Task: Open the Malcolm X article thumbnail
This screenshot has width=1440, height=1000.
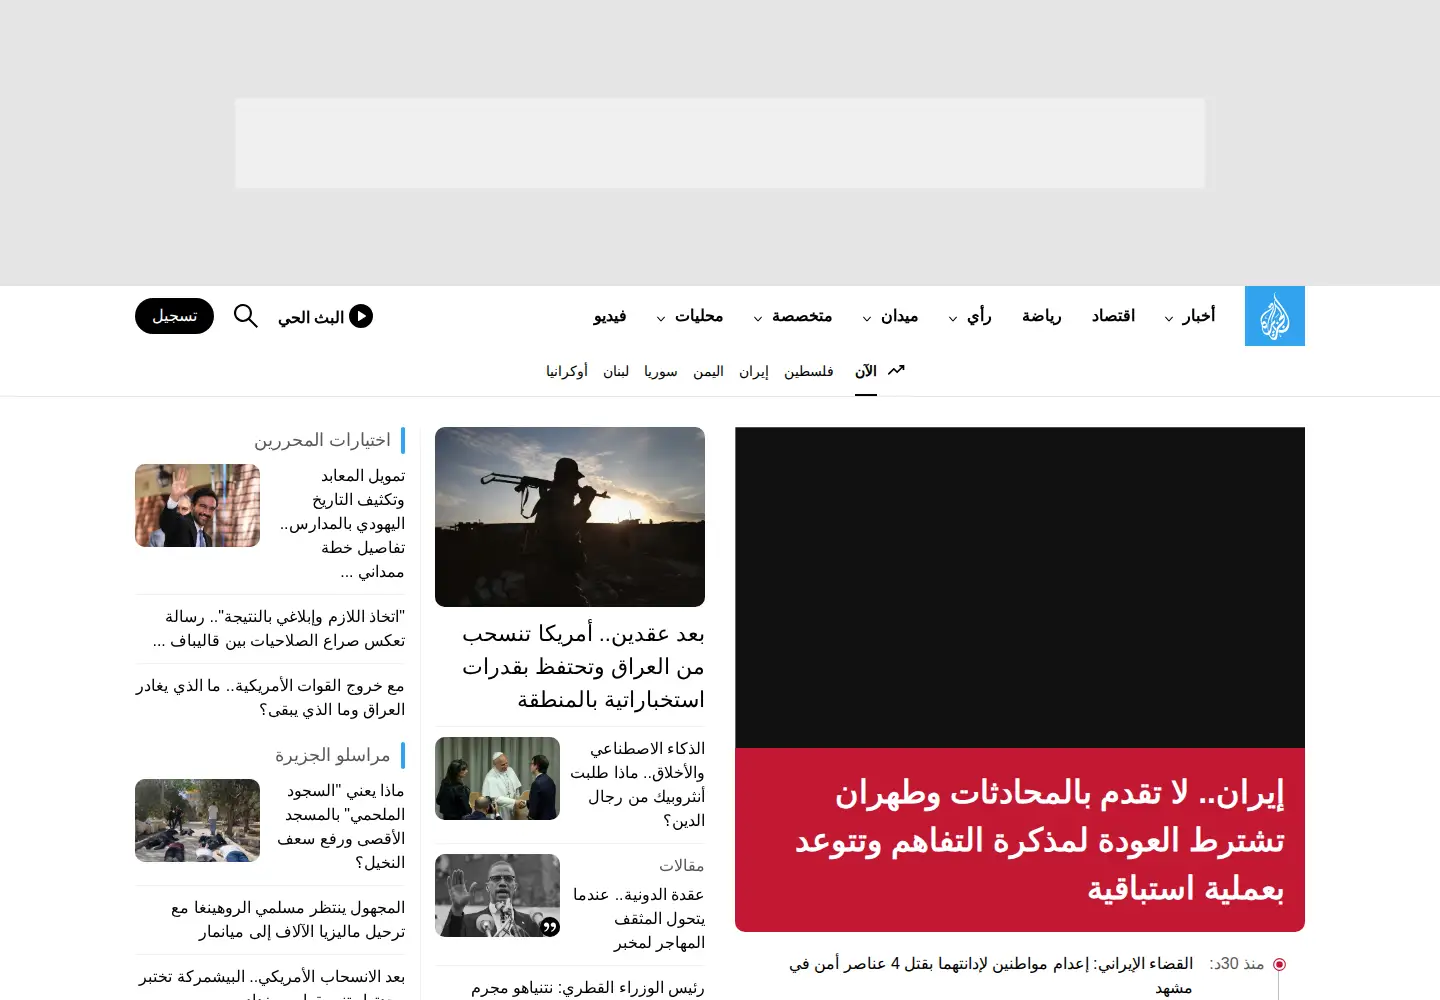Action: click(x=497, y=895)
